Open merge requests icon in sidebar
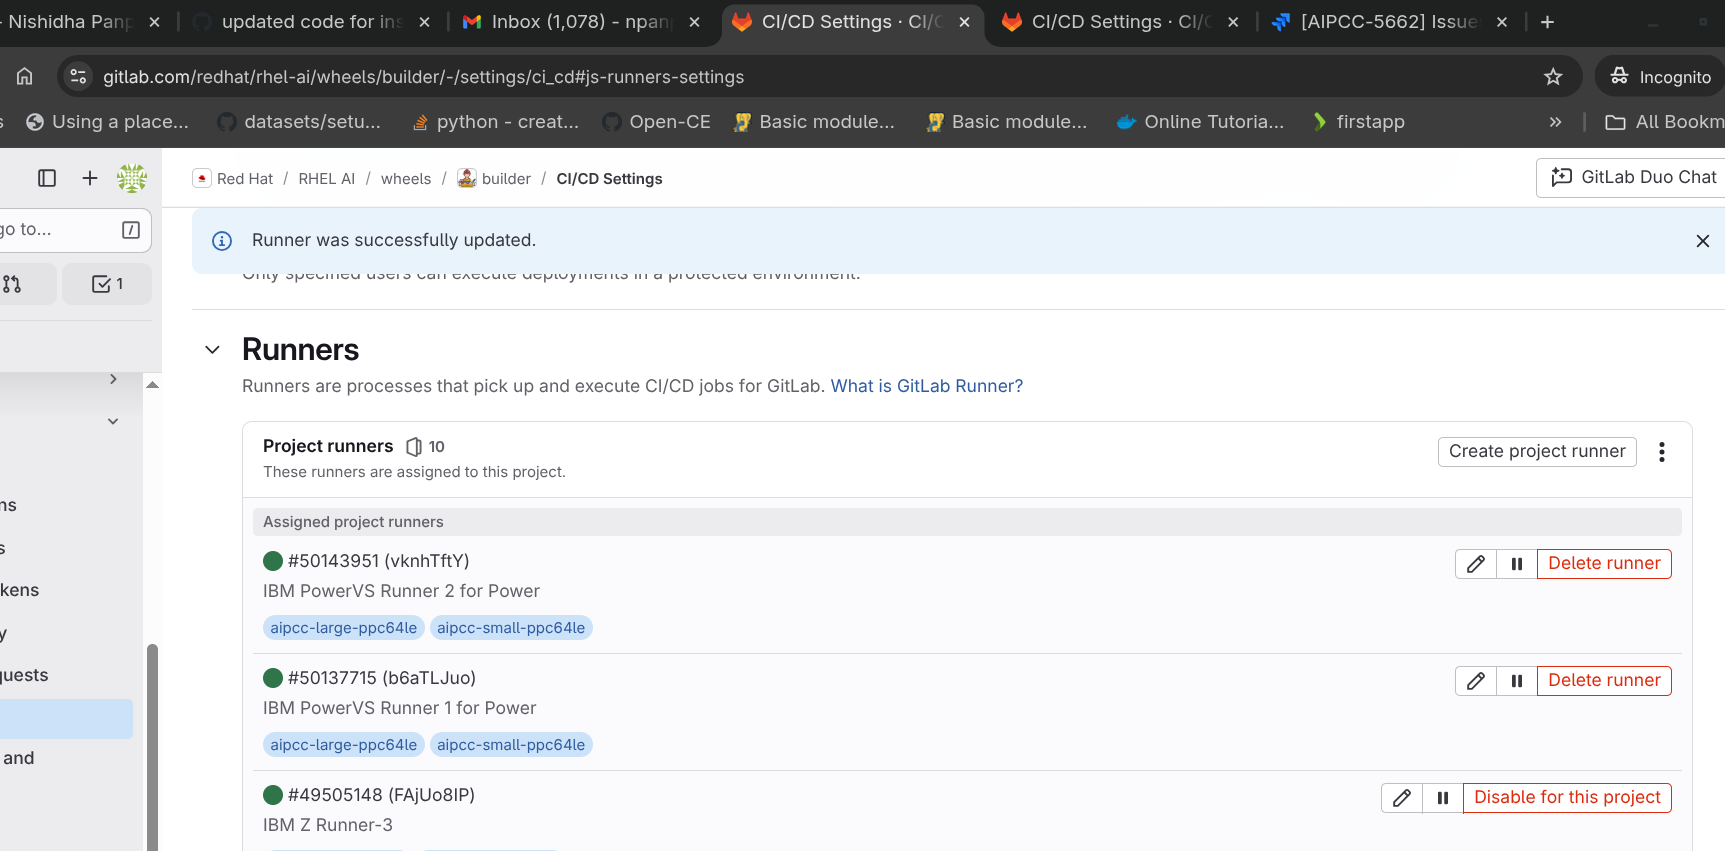This screenshot has height=851, width=1725. tap(14, 284)
